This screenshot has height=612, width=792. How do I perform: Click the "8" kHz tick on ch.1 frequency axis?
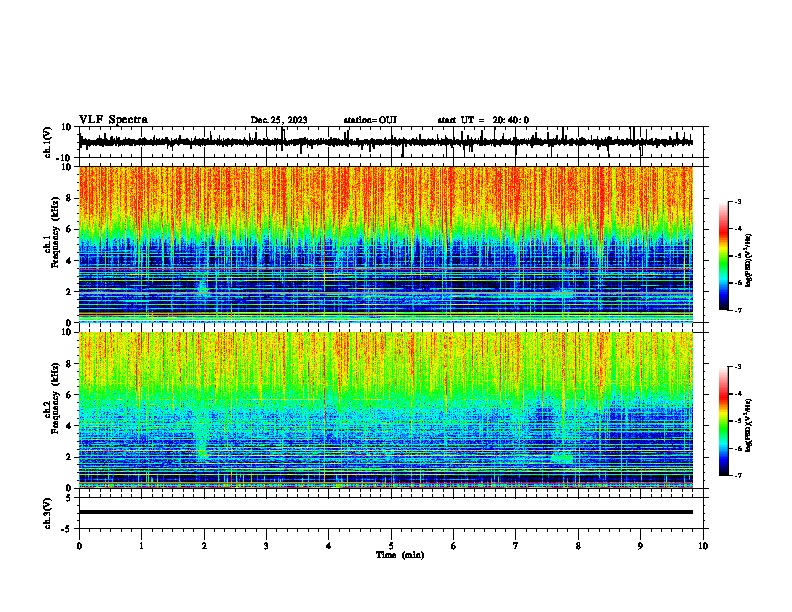point(70,198)
